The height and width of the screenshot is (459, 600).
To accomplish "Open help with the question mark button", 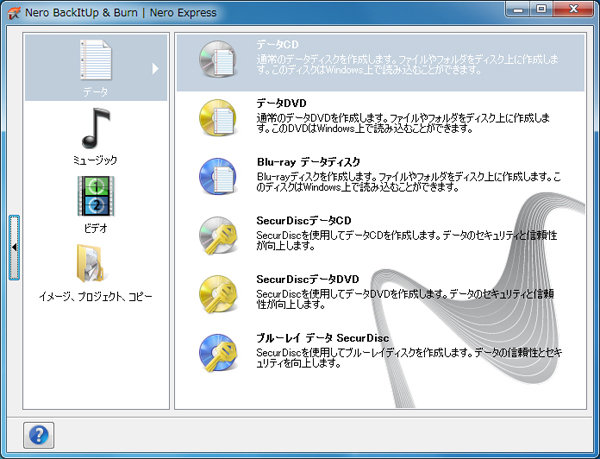I will (39, 435).
